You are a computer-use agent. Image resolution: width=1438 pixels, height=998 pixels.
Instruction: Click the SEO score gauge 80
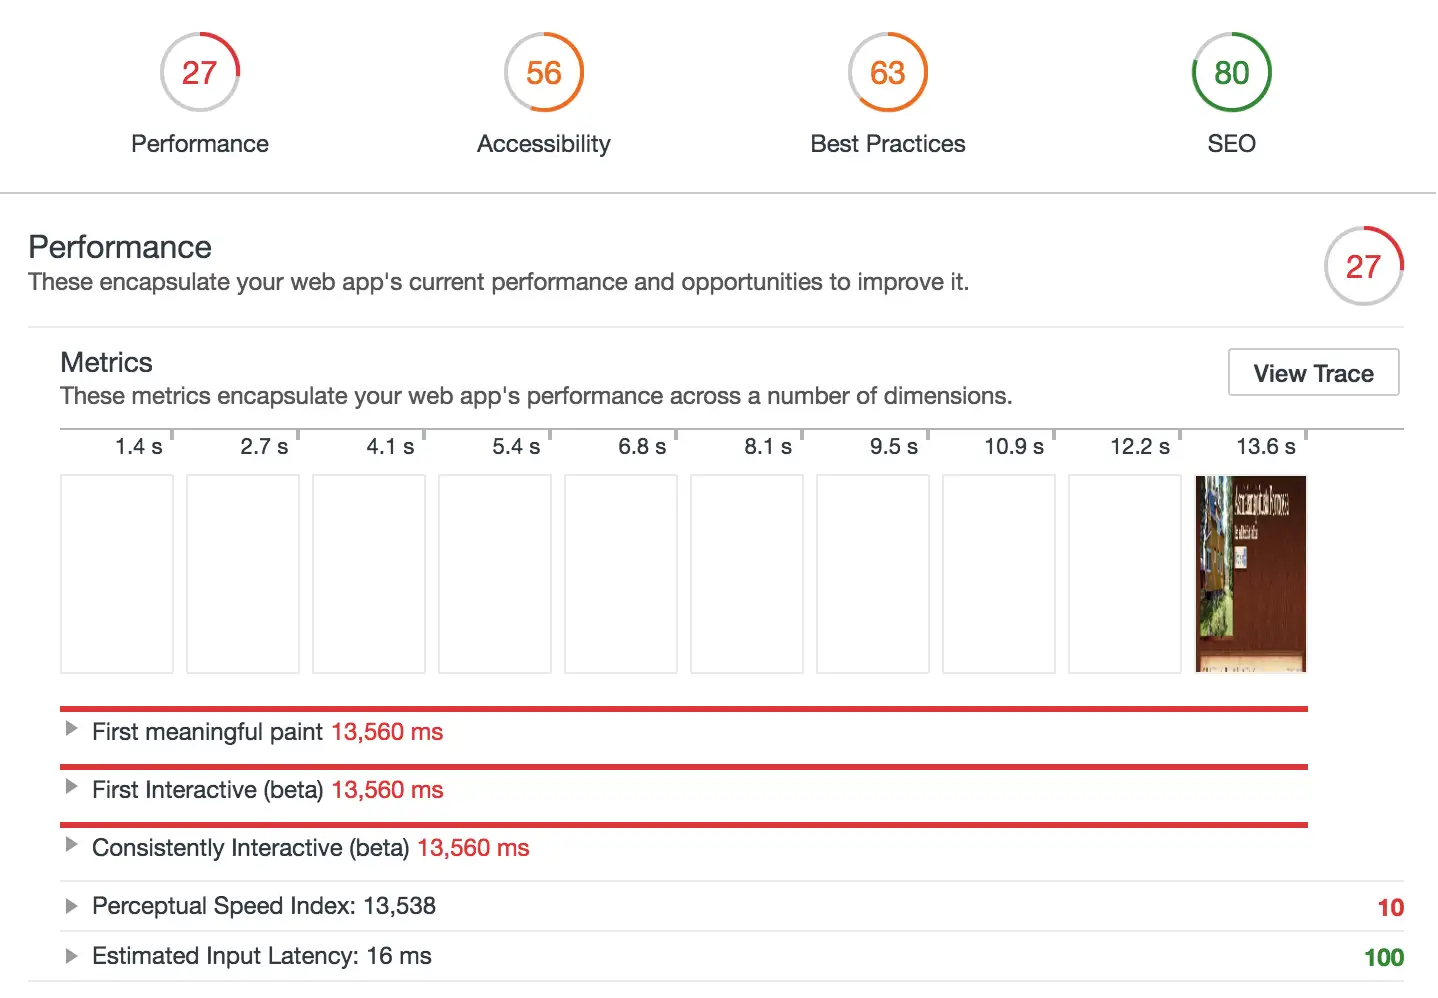(1232, 72)
